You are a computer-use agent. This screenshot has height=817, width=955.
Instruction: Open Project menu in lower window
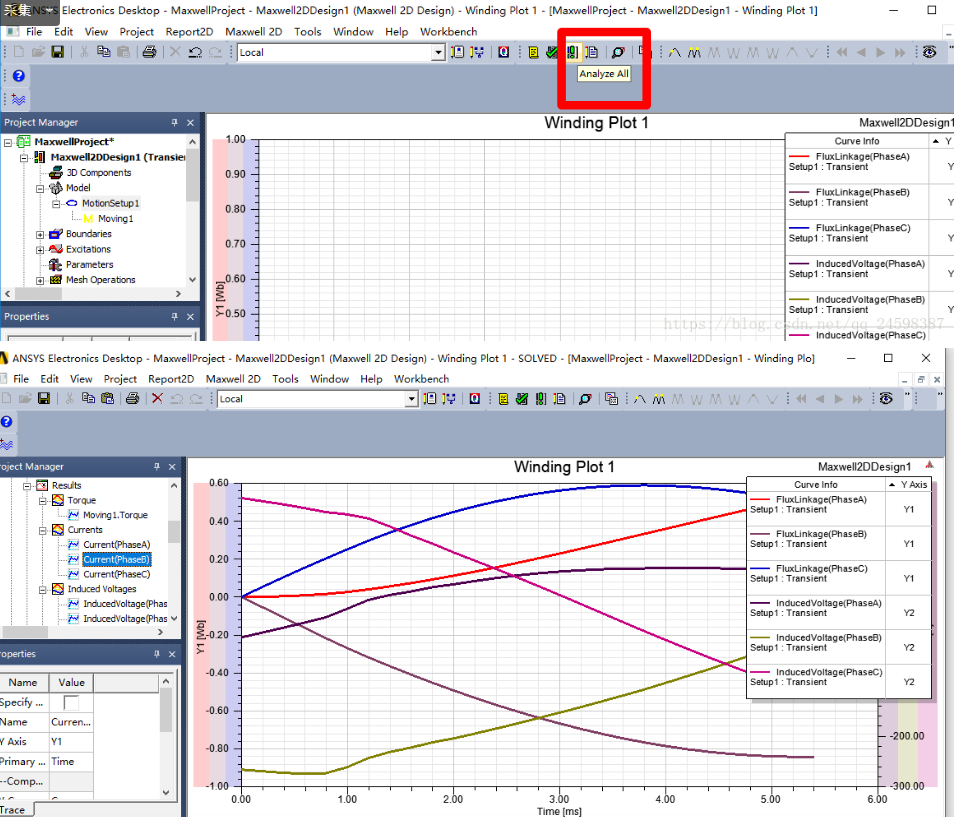click(120, 379)
